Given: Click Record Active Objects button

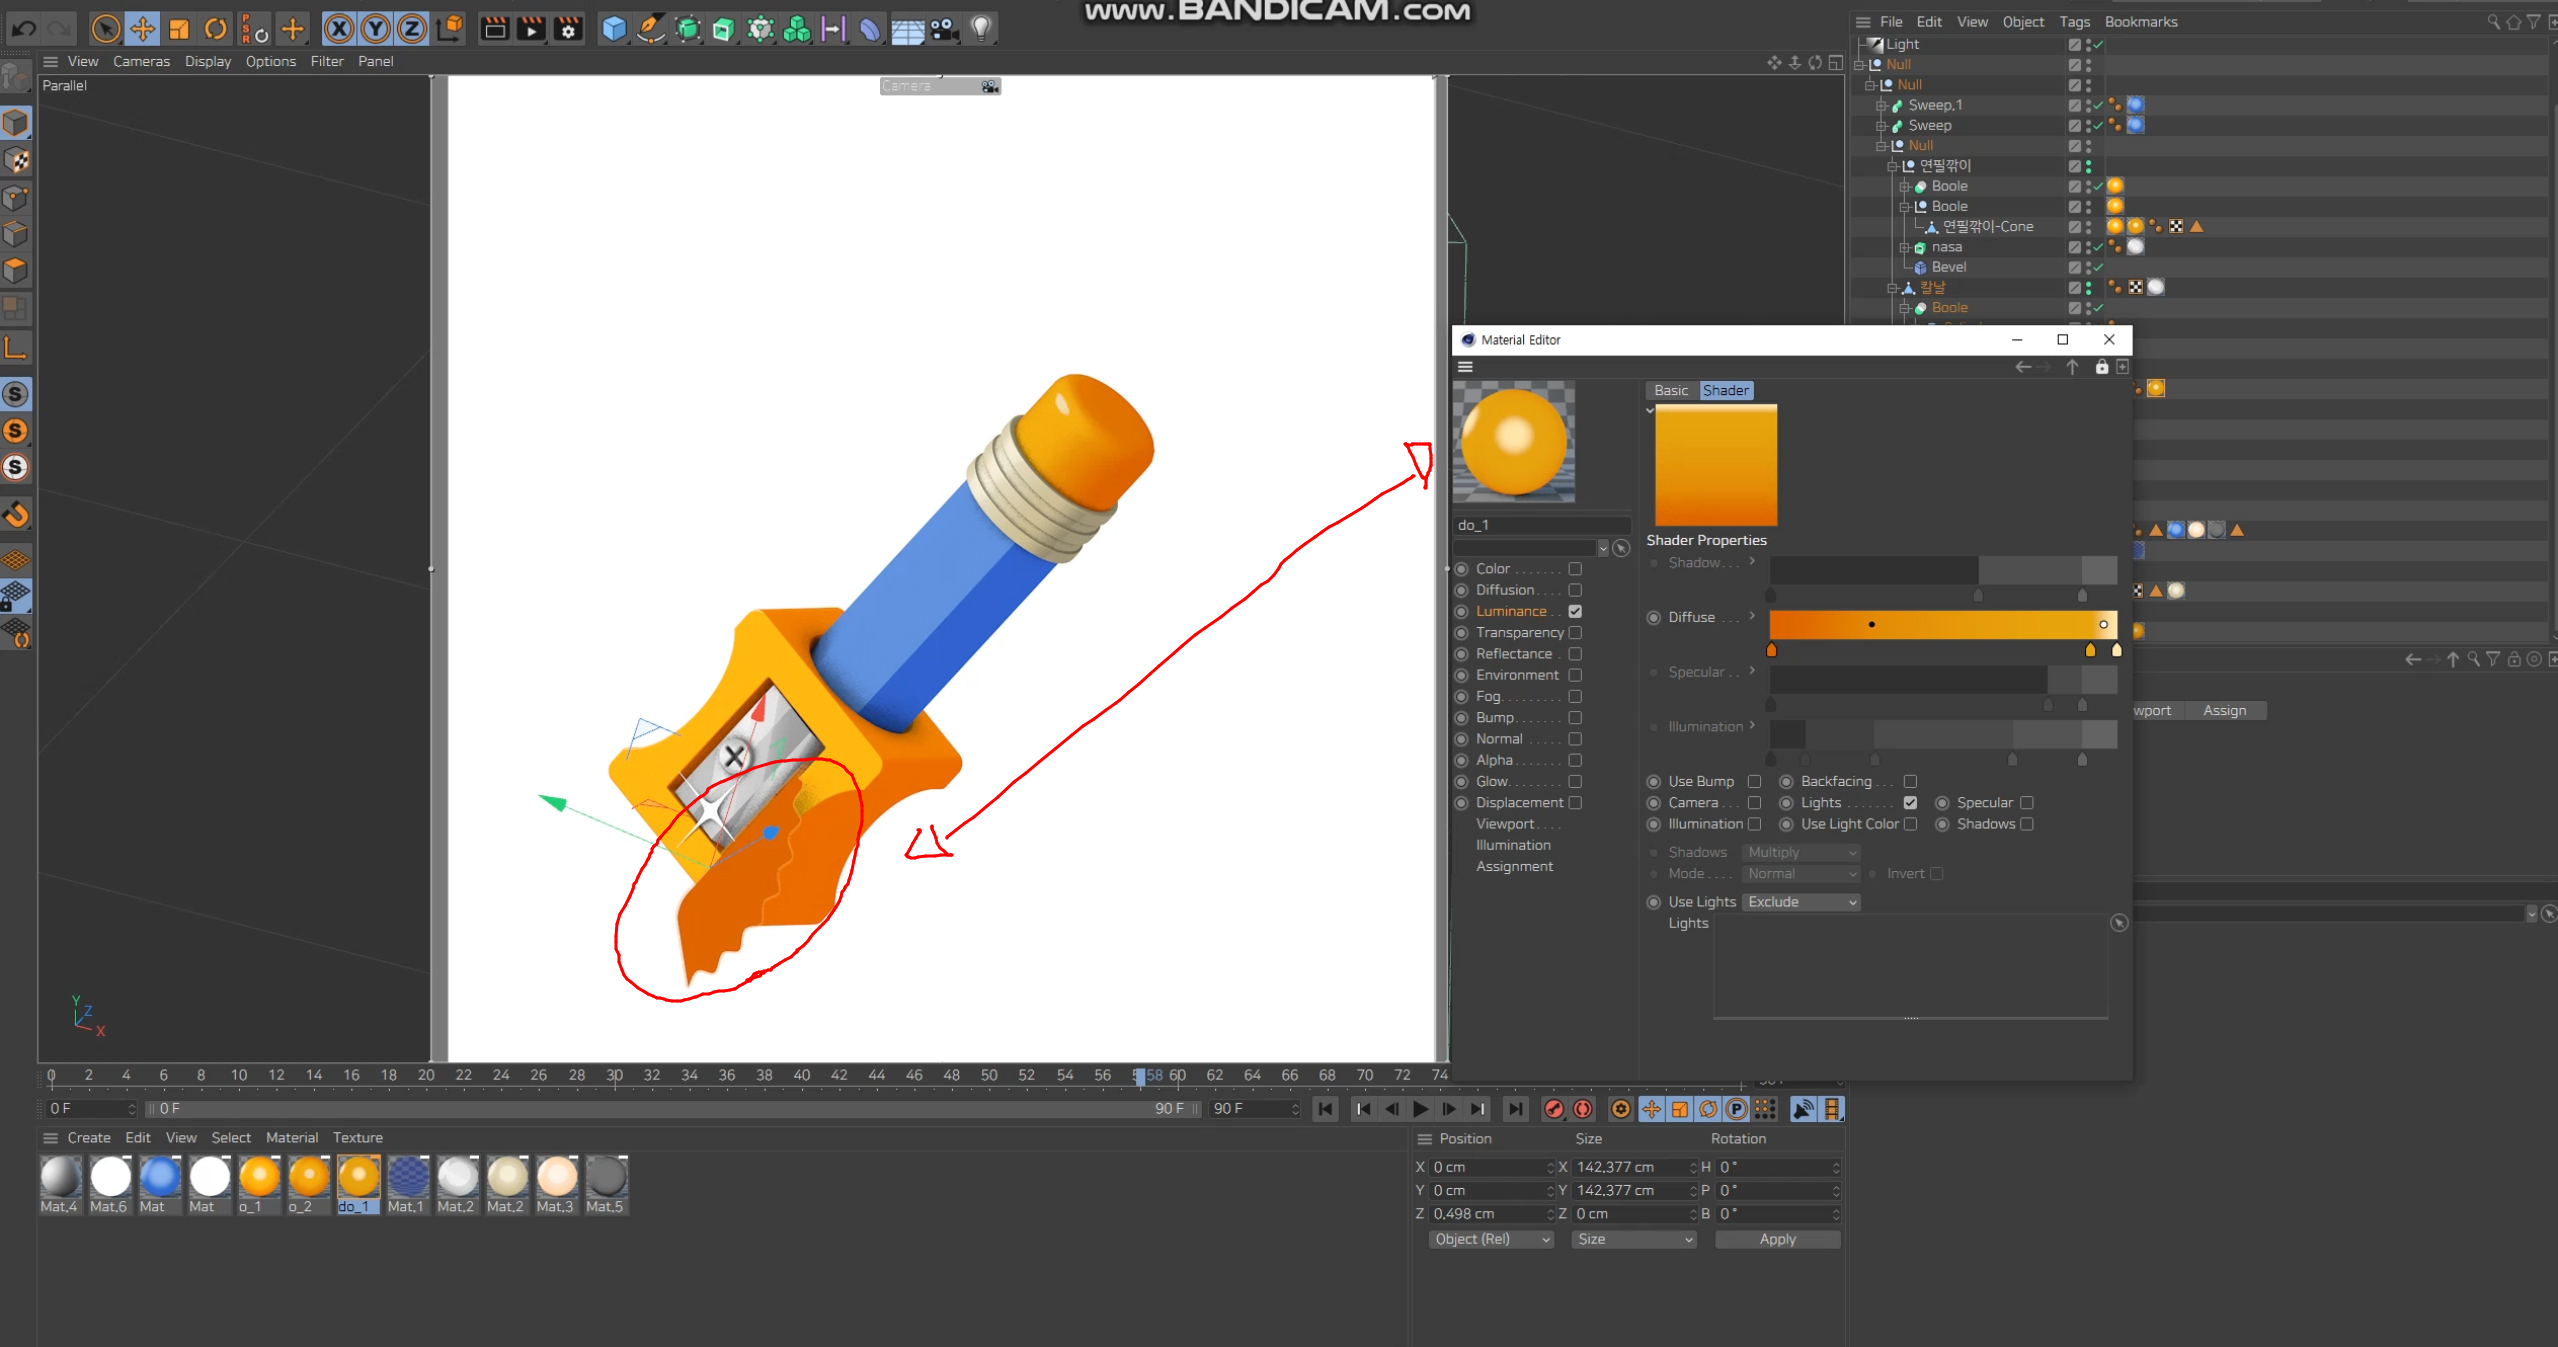Looking at the screenshot, I should click(x=1554, y=1109).
